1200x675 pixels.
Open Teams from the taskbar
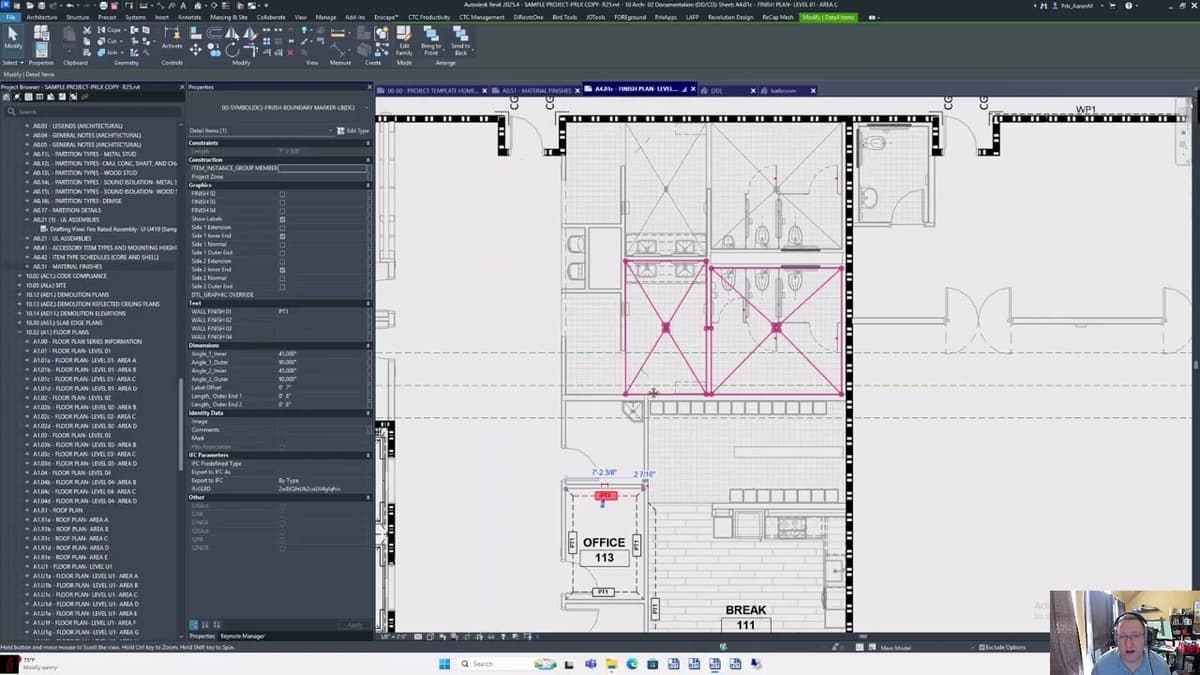click(590, 664)
